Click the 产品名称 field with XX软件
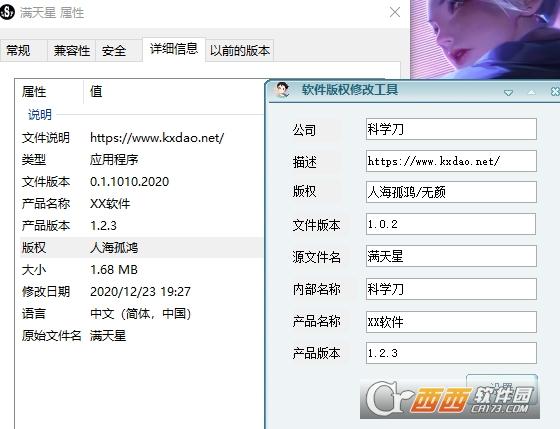The width and height of the screenshot is (560, 429). pyautogui.click(x=451, y=322)
